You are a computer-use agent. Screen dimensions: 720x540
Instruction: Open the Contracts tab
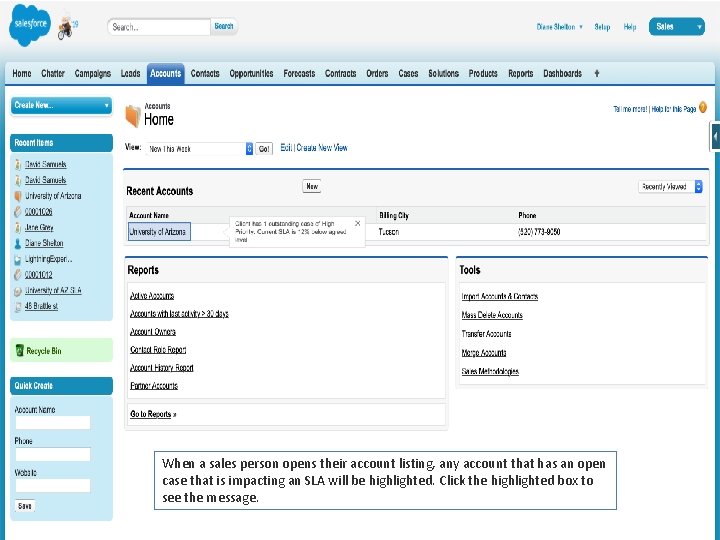pos(340,73)
